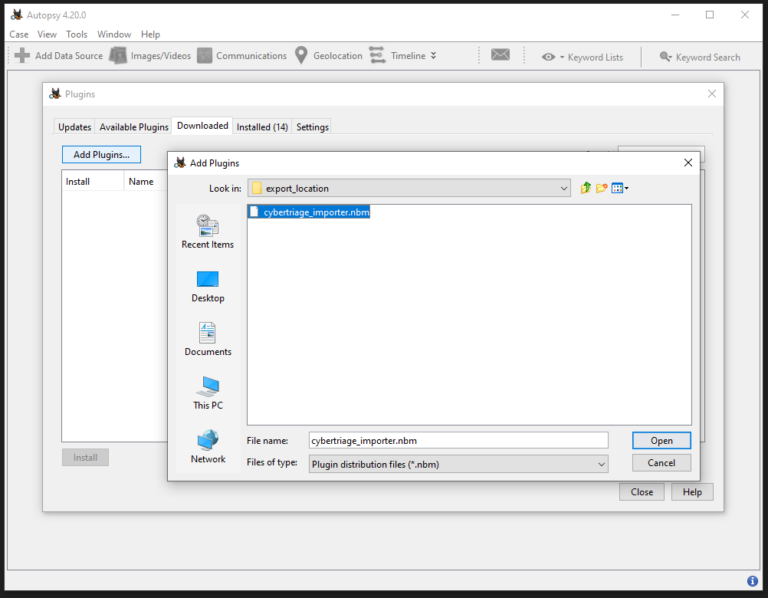Open the Images/Videos viewer
Image resolution: width=768 pixels, height=598 pixels.
tap(150, 56)
